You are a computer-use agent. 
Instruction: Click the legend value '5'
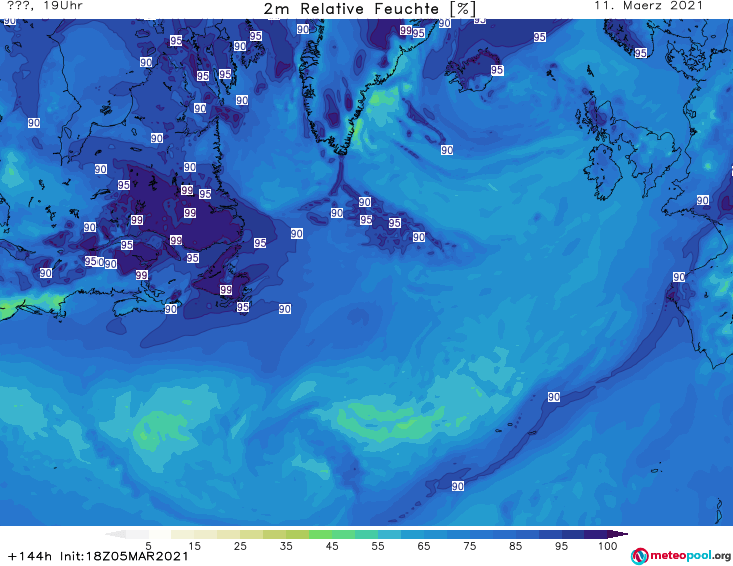pos(148,546)
